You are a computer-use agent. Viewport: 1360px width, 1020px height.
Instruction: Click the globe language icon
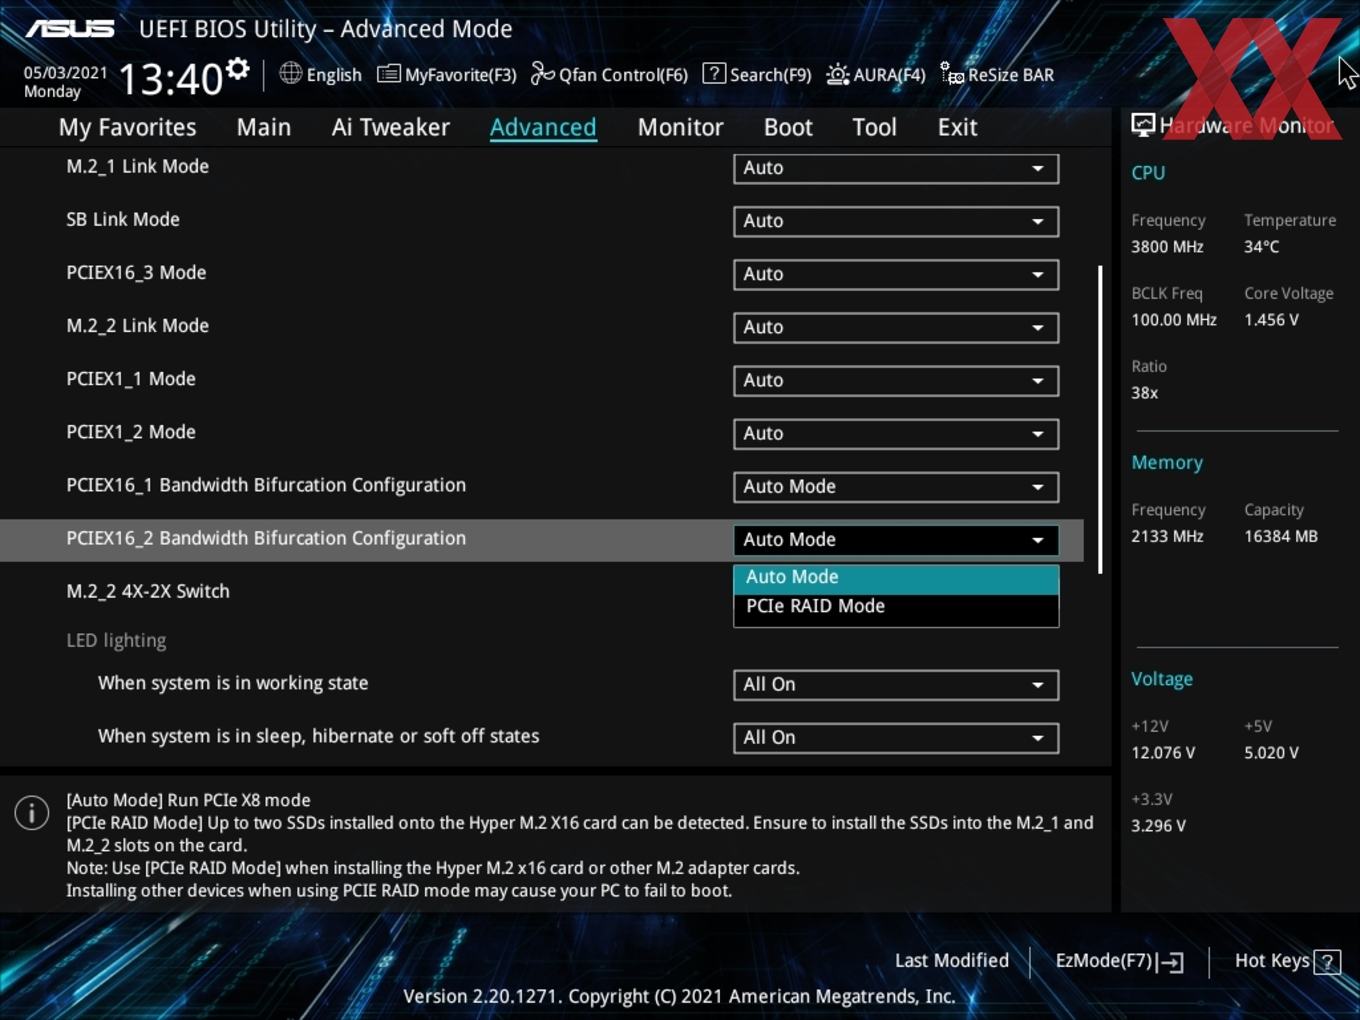290,73
